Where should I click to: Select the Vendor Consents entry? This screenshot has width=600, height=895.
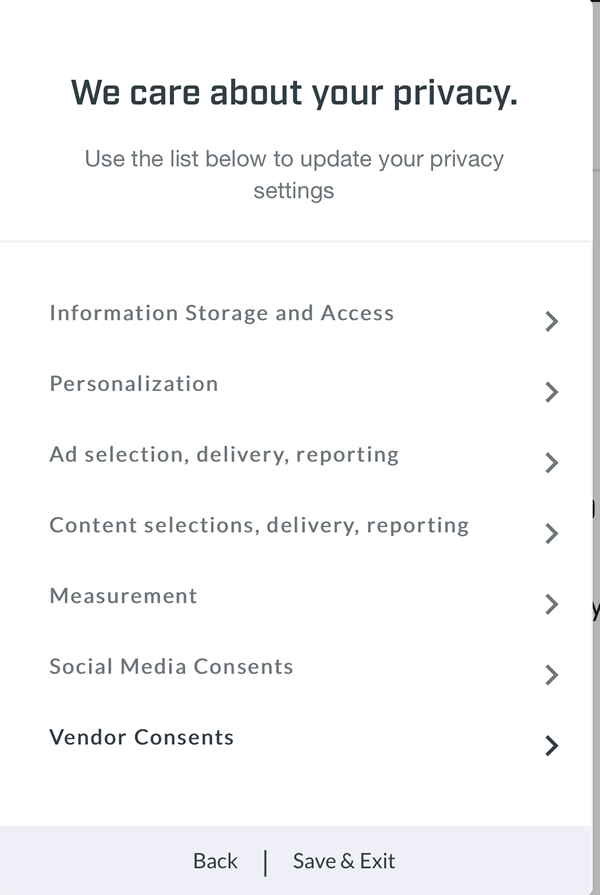click(141, 738)
